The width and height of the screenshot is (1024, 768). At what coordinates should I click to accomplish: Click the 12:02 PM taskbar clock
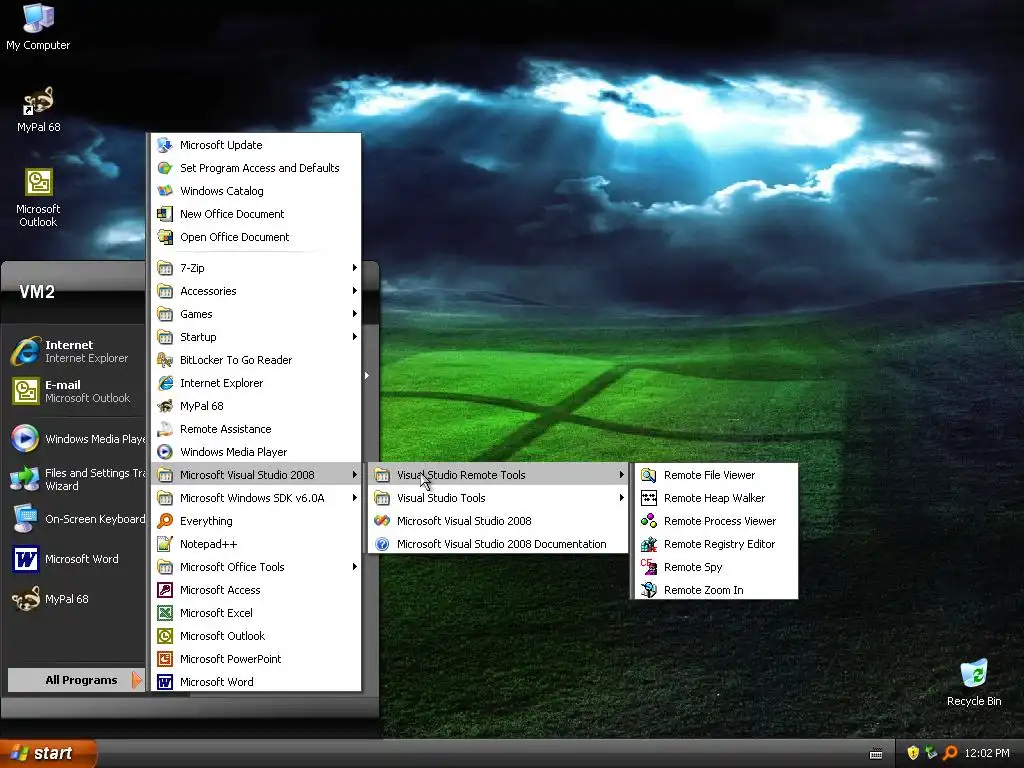pos(987,753)
